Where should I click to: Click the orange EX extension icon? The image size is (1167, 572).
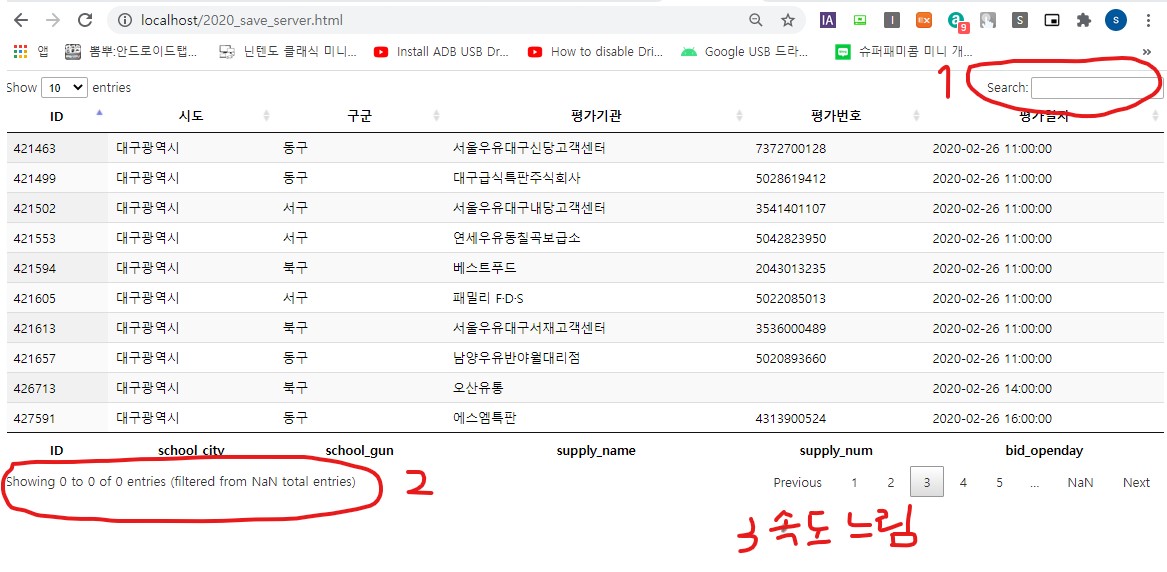924,20
